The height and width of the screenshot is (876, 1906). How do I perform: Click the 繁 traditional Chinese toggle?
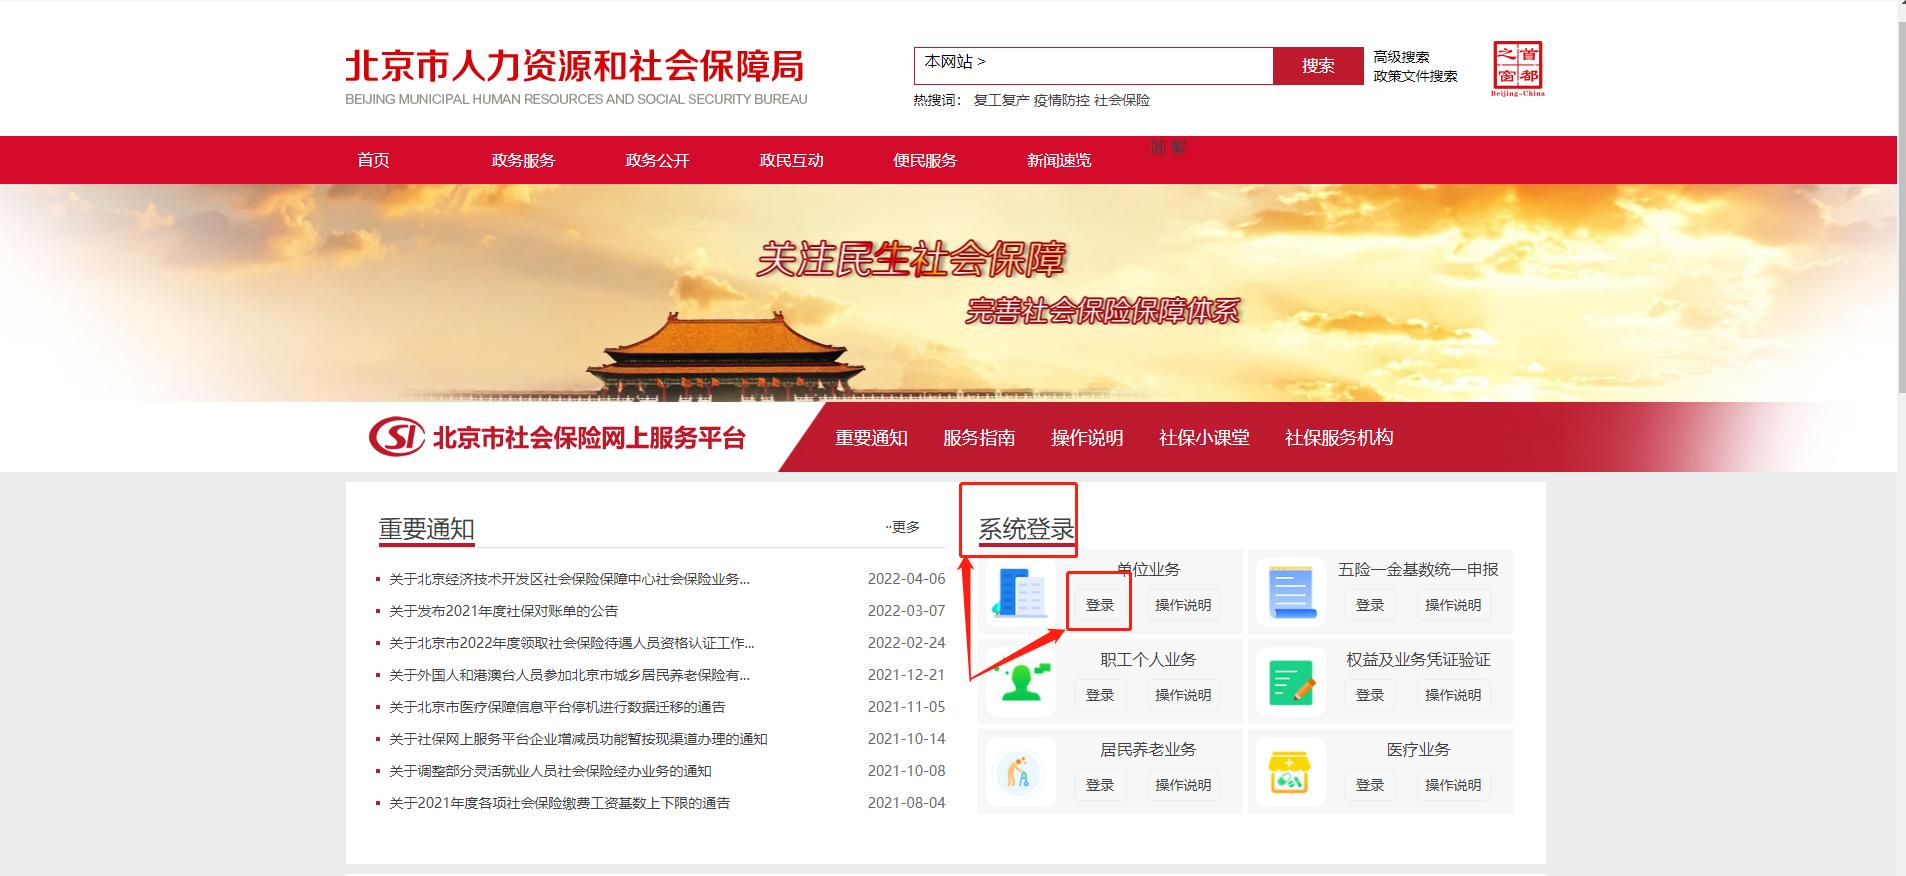point(1179,147)
